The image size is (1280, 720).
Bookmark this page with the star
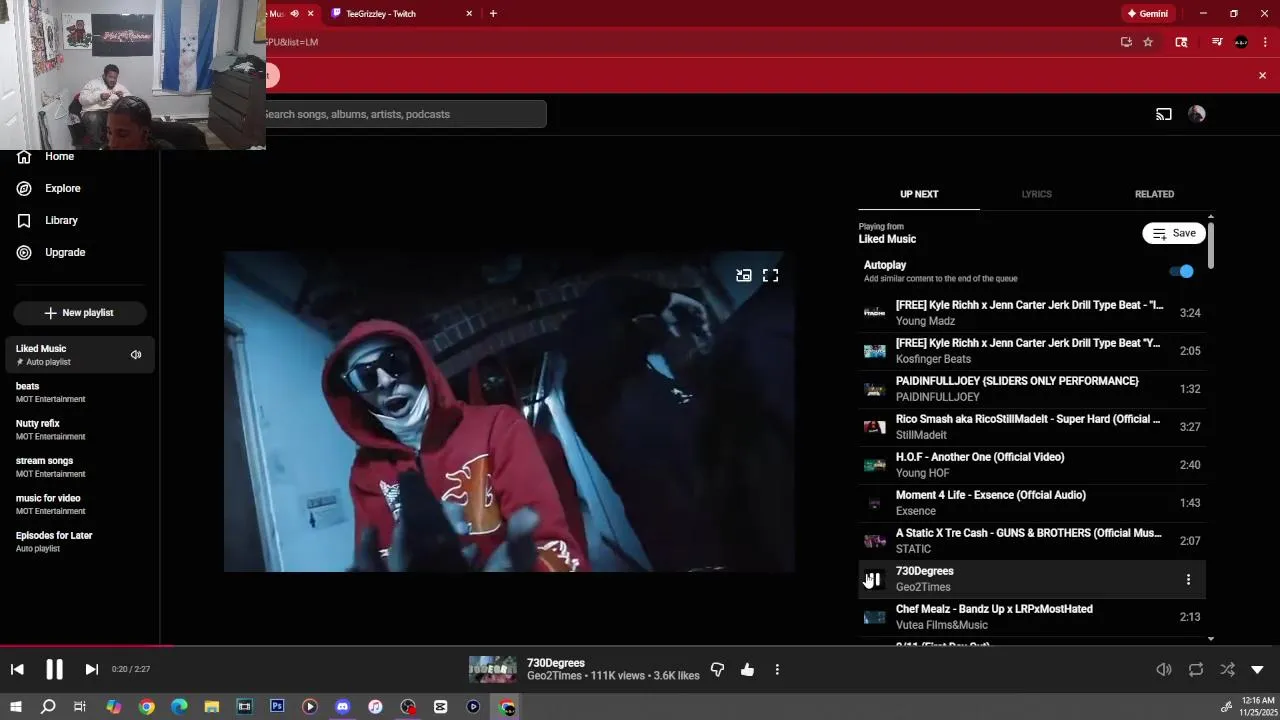click(1148, 42)
